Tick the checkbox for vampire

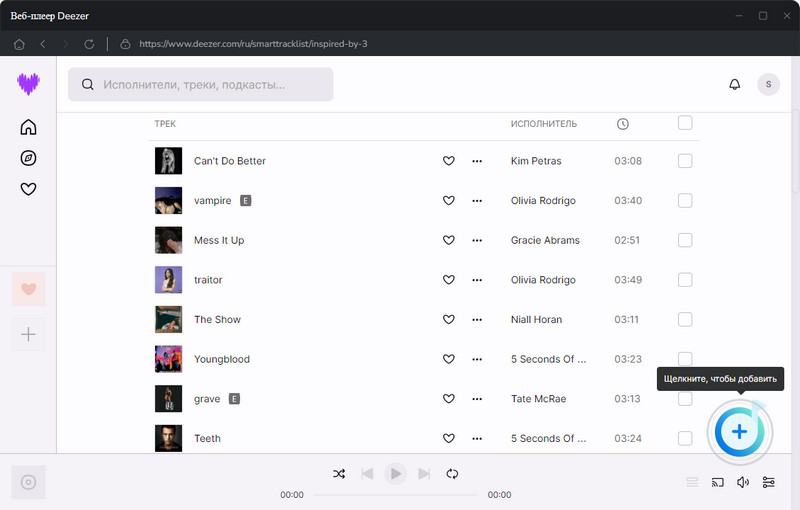tap(685, 200)
